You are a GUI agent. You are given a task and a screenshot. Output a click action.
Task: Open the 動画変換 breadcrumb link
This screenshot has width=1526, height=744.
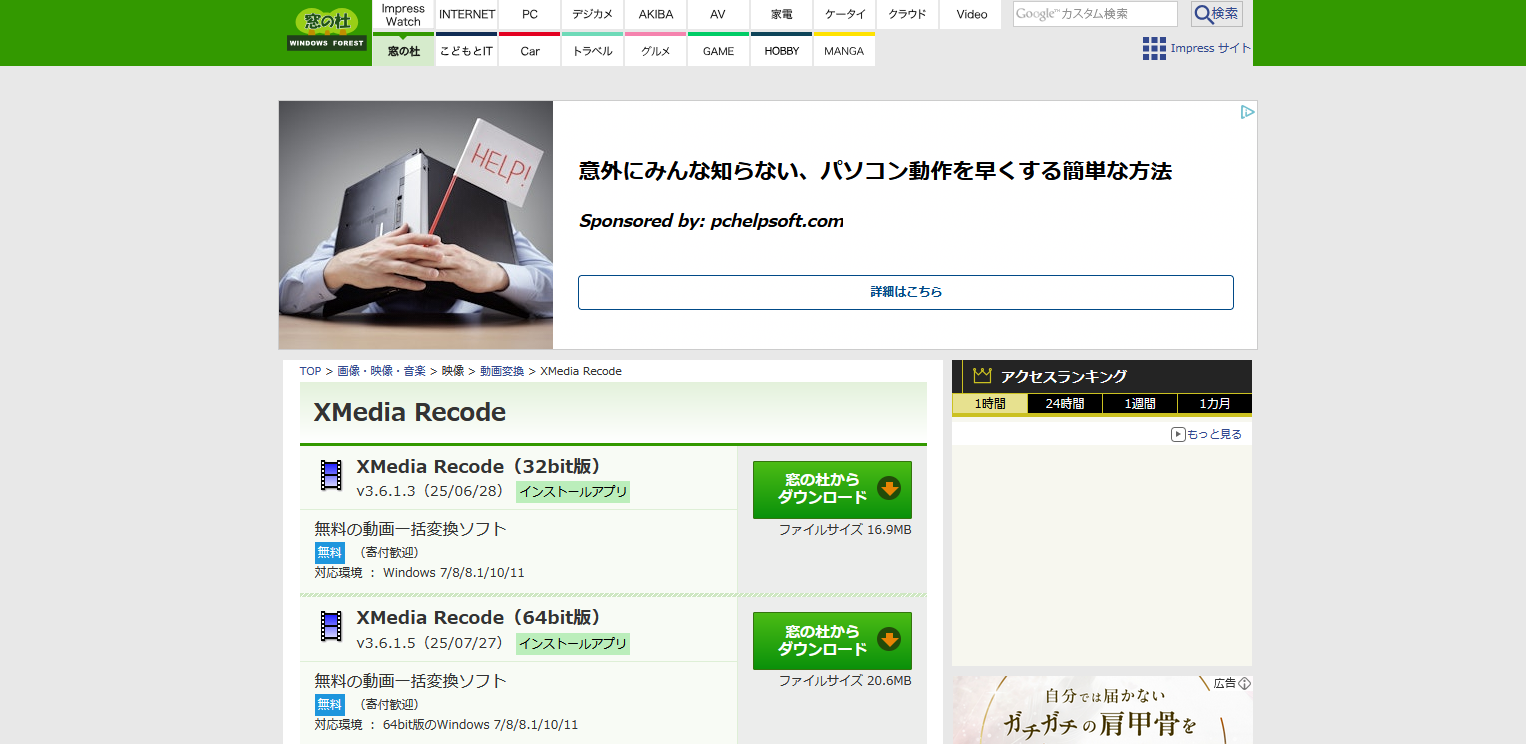(x=502, y=371)
